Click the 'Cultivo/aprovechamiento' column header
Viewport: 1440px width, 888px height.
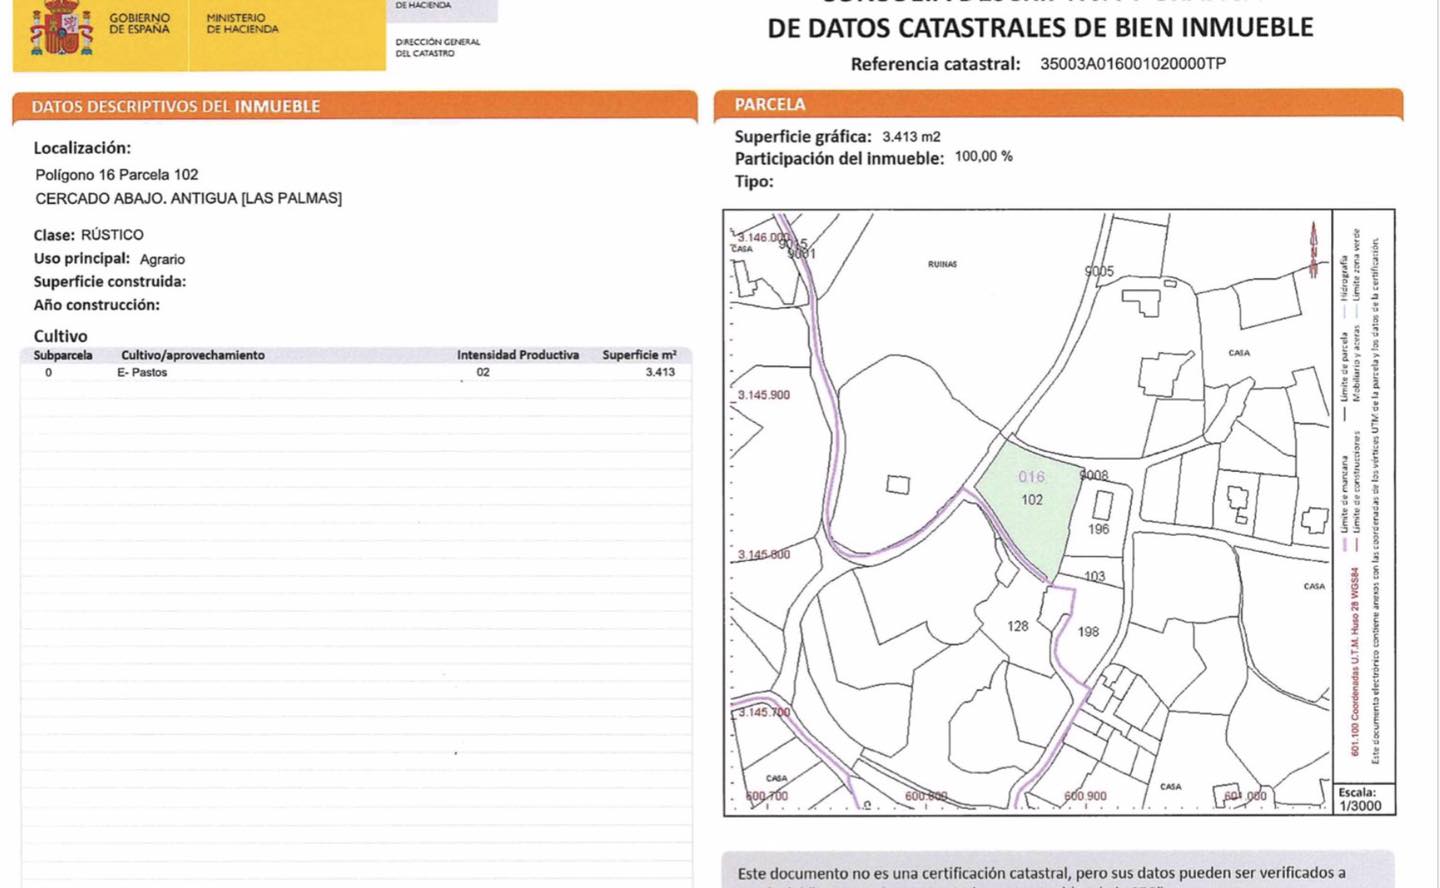coord(193,355)
